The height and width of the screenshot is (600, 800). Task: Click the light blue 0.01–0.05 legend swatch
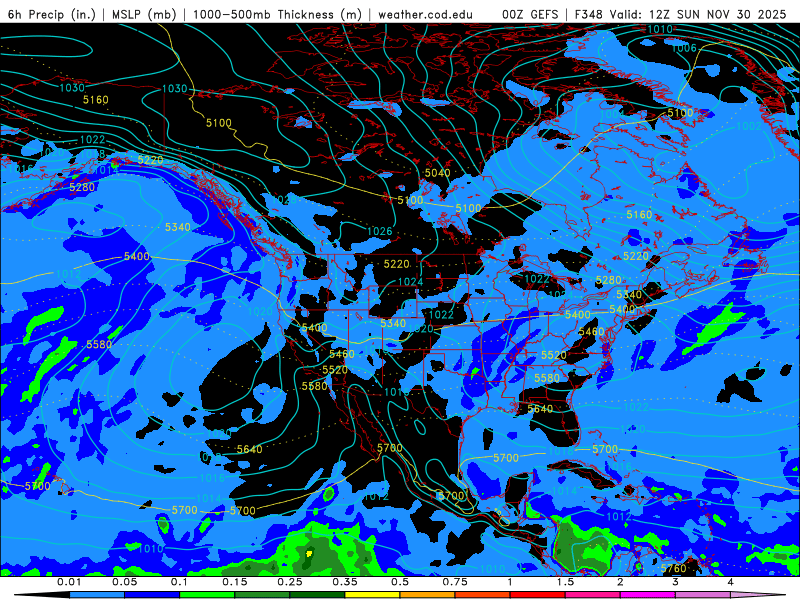pyautogui.click(x=97, y=595)
